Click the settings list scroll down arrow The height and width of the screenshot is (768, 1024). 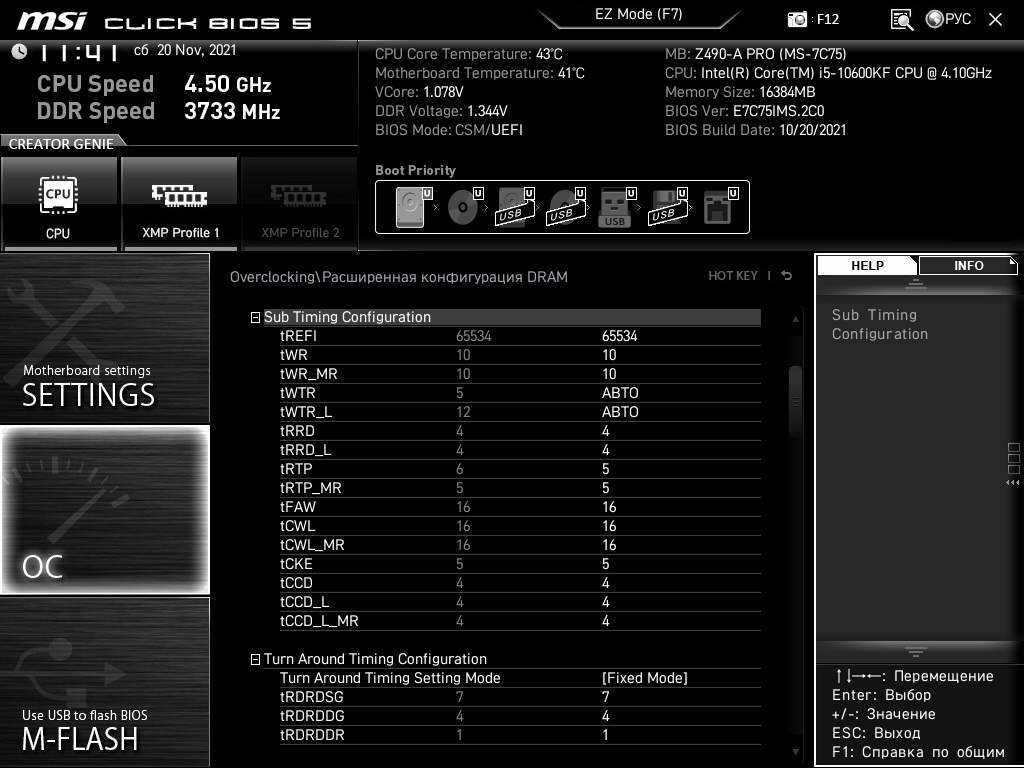click(795, 752)
